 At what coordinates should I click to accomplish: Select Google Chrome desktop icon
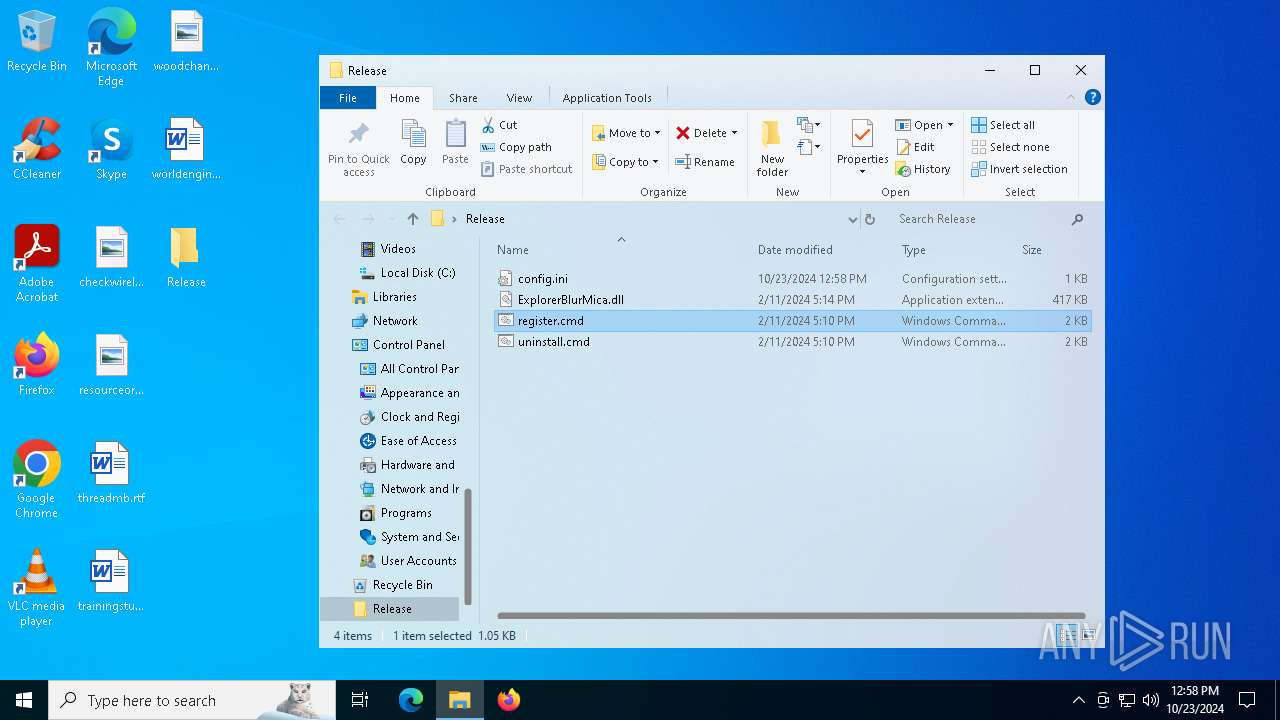[x=37, y=480]
